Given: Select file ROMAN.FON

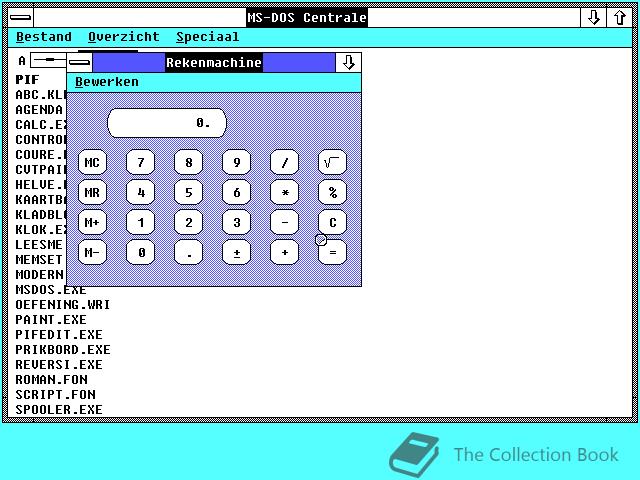Looking at the screenshot, I should (51, 380).
